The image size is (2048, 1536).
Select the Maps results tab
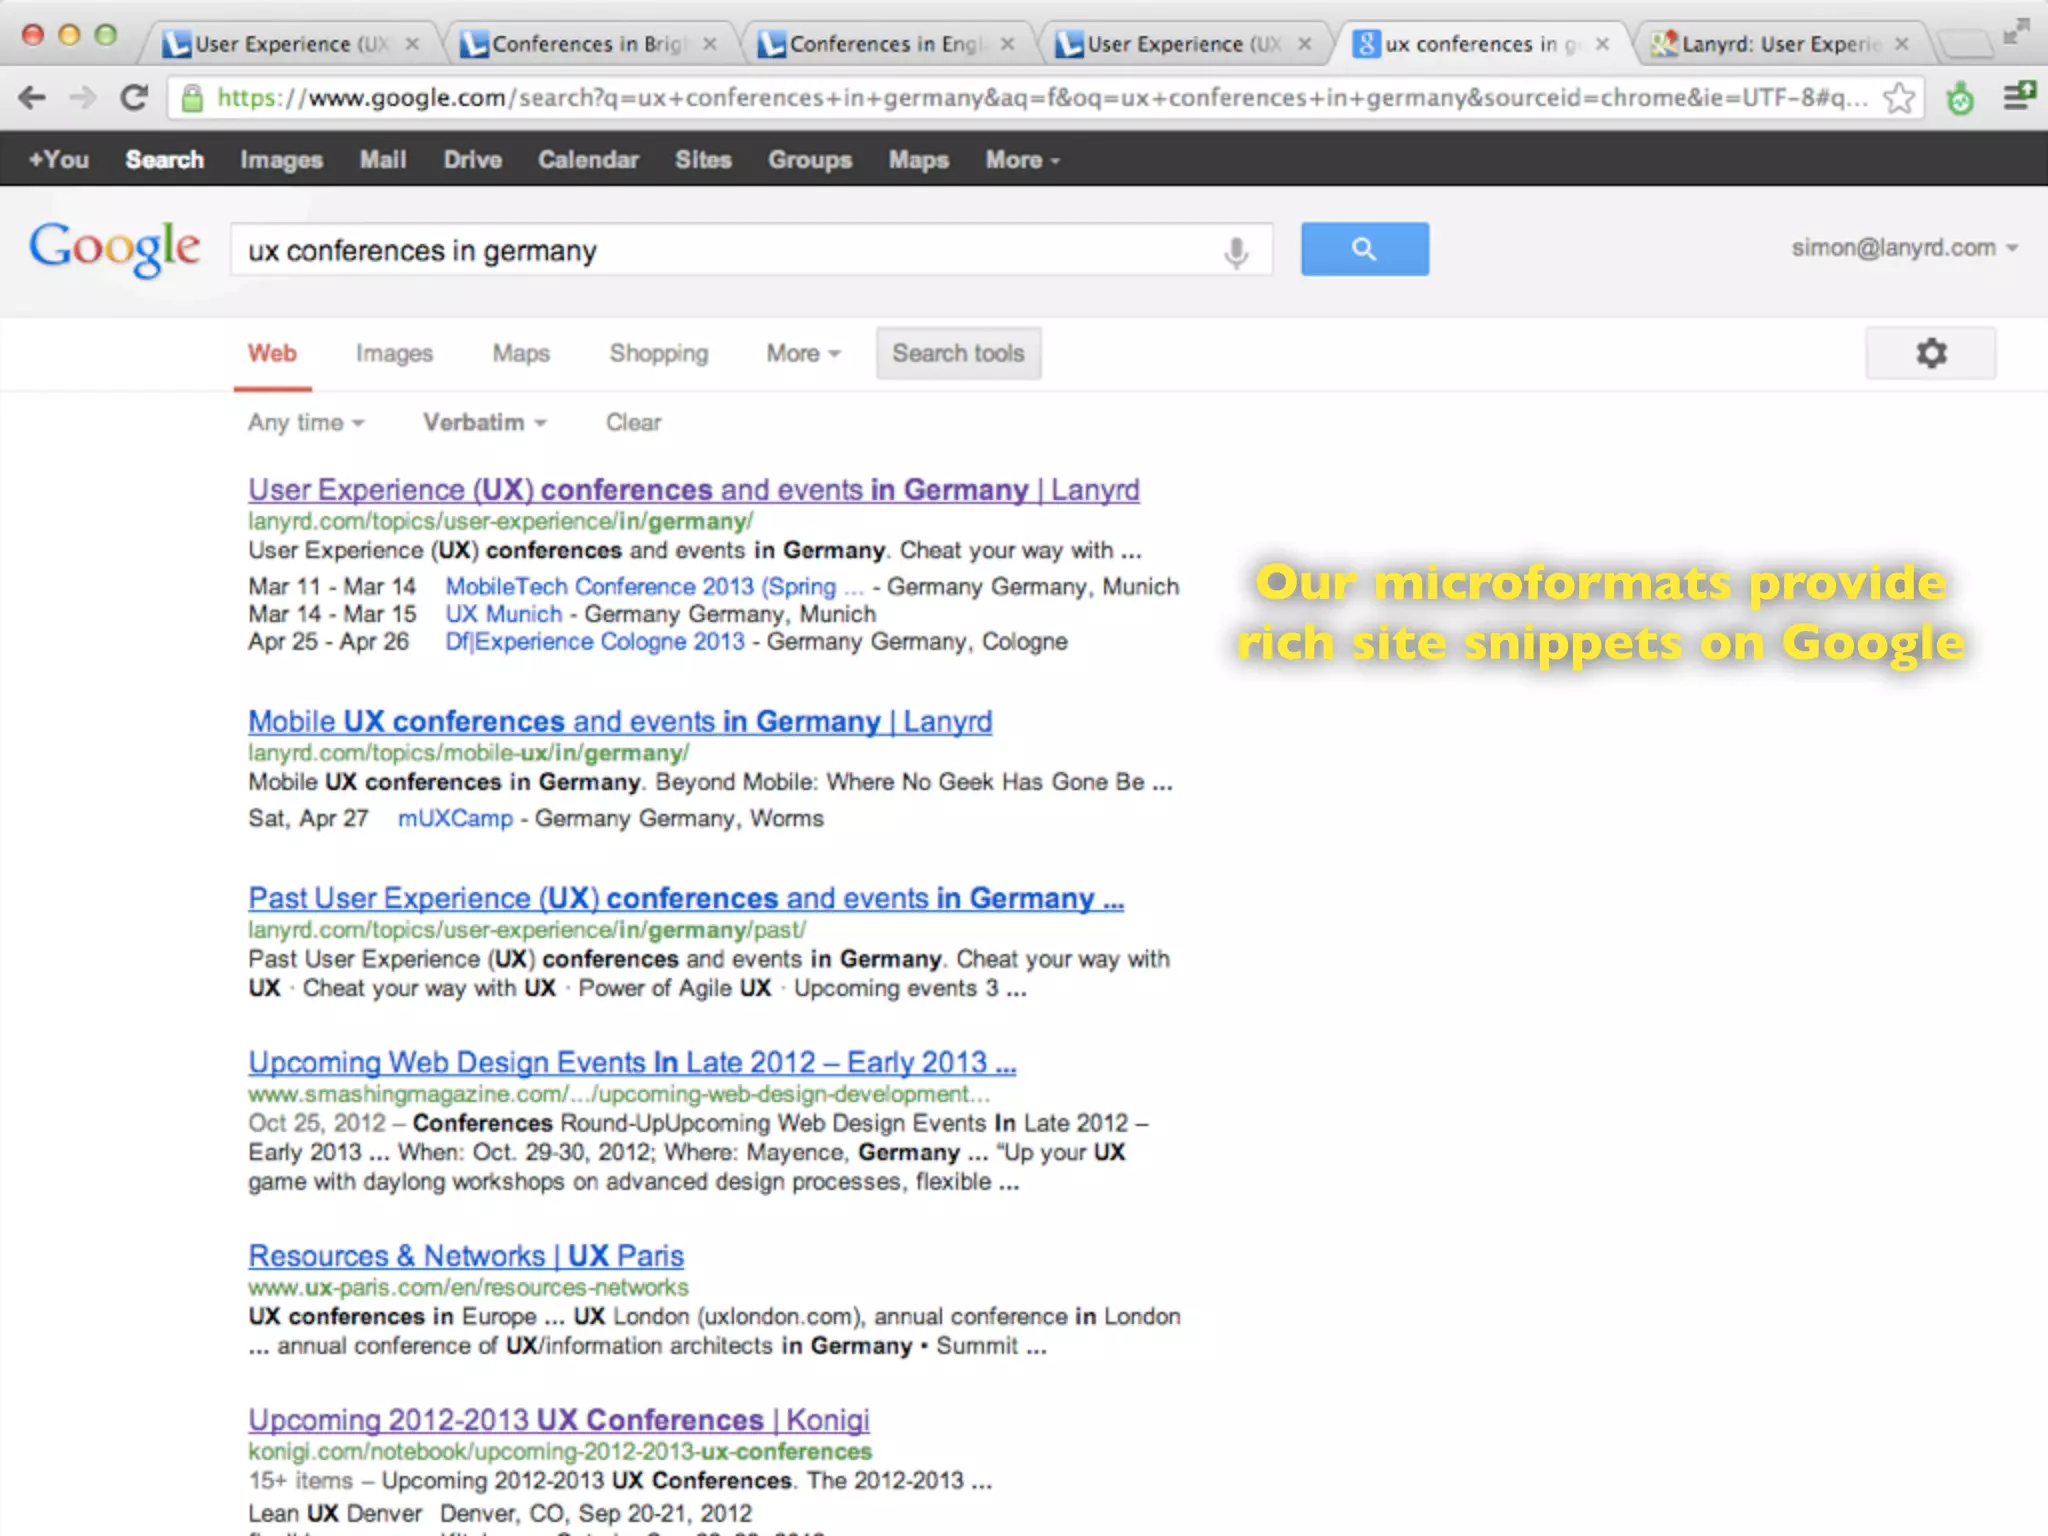[521, 353]
